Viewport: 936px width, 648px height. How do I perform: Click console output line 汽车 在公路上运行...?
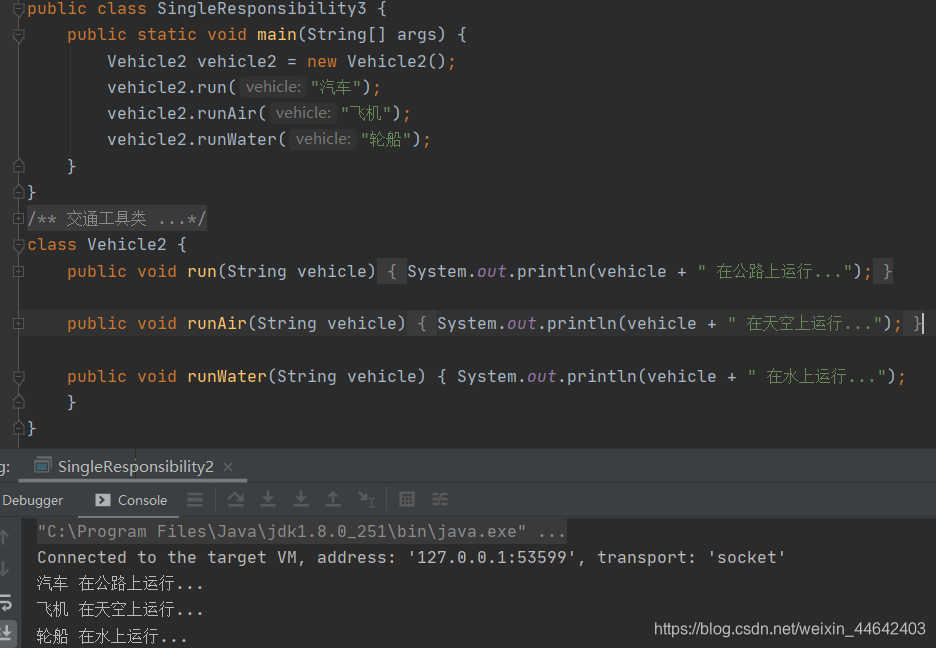[x=119, y=583]
